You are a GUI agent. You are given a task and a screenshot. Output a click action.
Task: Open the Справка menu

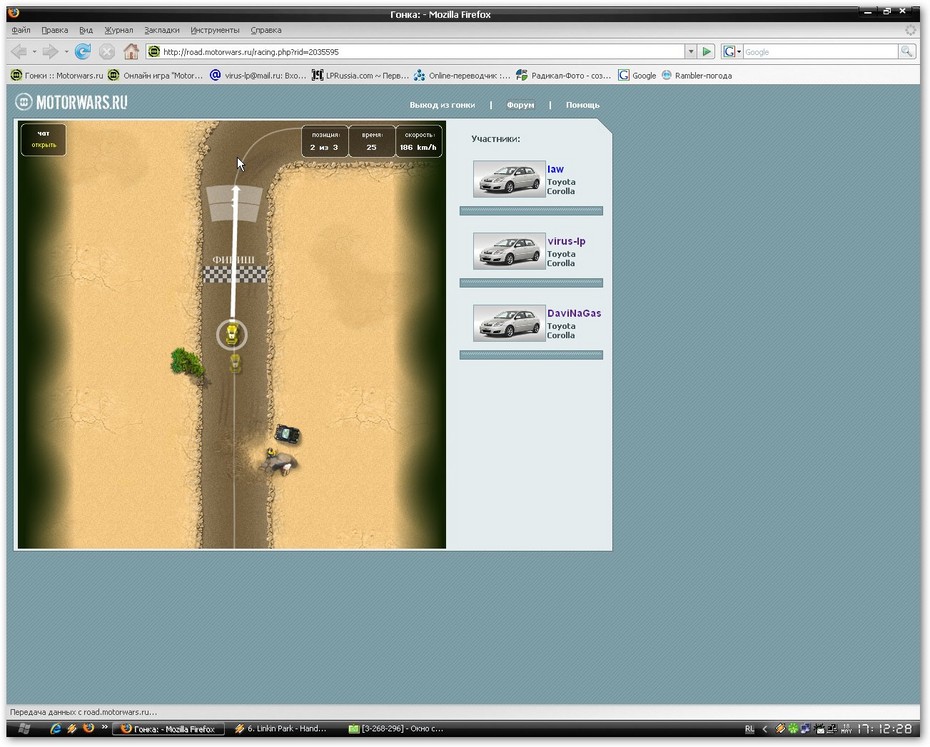266,30
